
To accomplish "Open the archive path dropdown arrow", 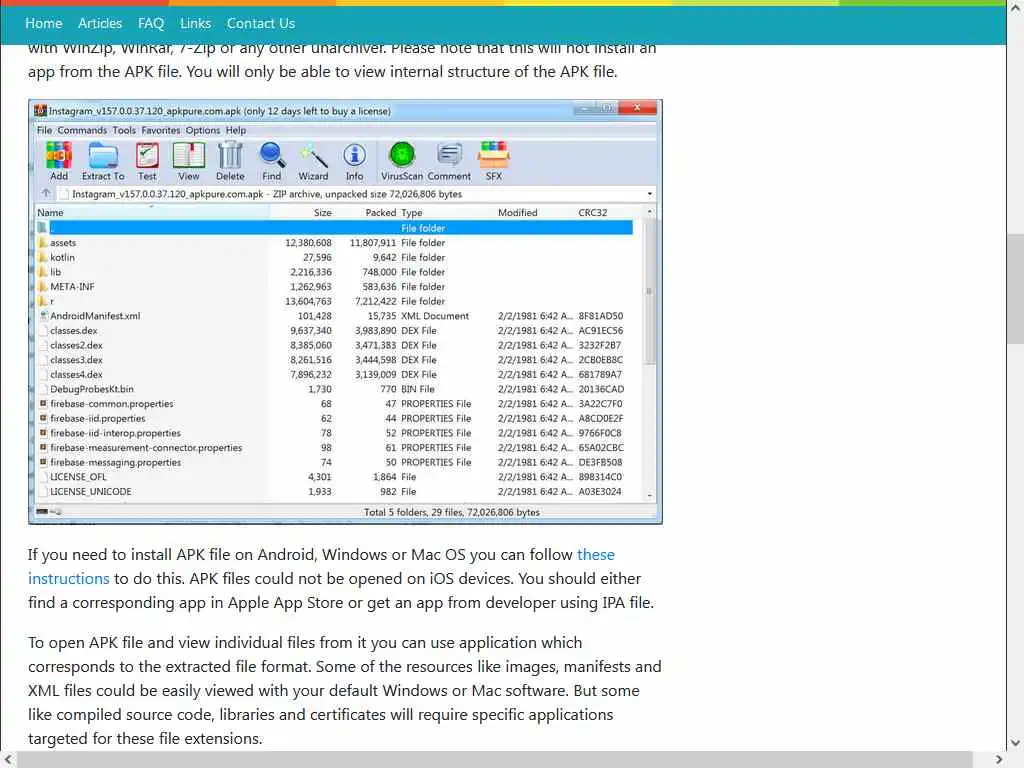I will tap(649, 194).
